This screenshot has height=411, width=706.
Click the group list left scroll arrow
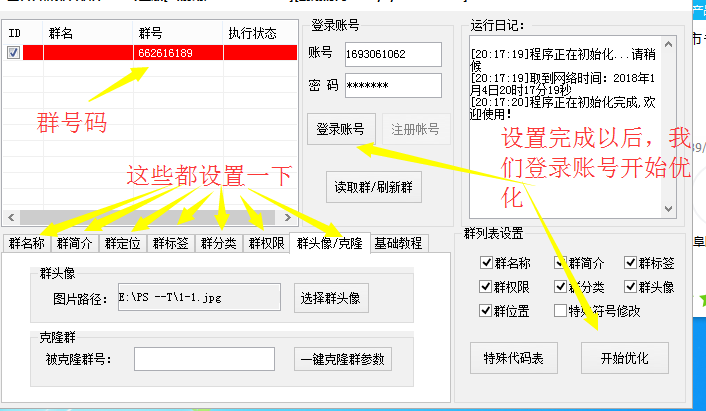(x=11, y=217)
